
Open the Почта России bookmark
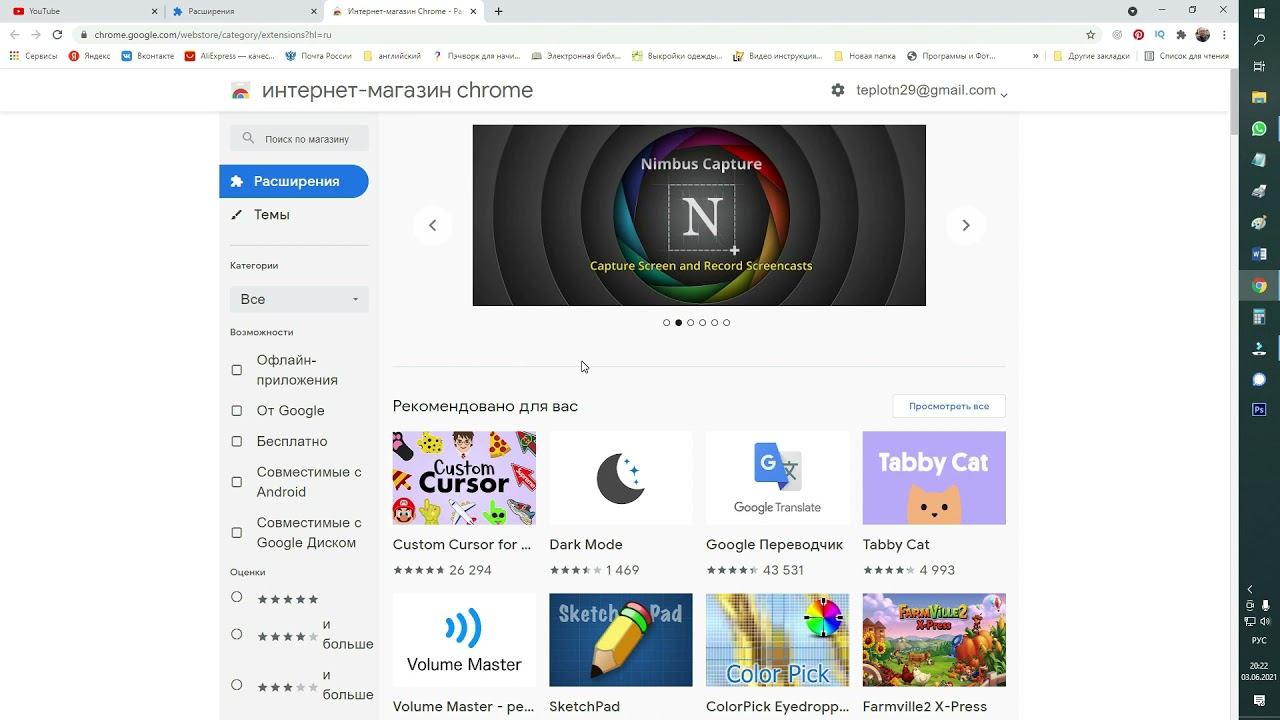[318, 56]
